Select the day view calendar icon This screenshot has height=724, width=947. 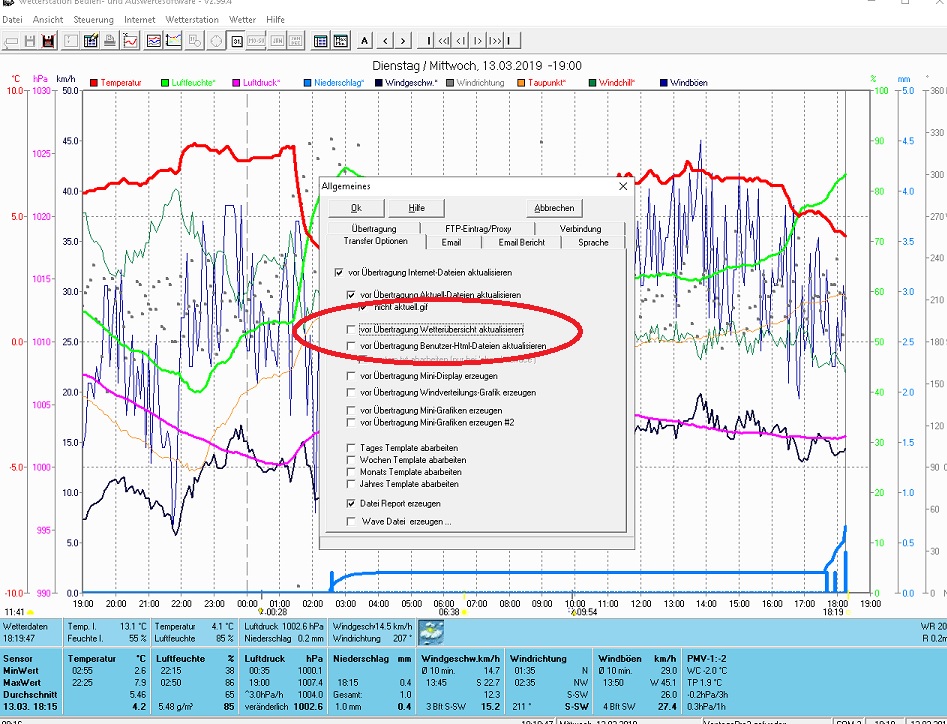click(x=237, y=41)
